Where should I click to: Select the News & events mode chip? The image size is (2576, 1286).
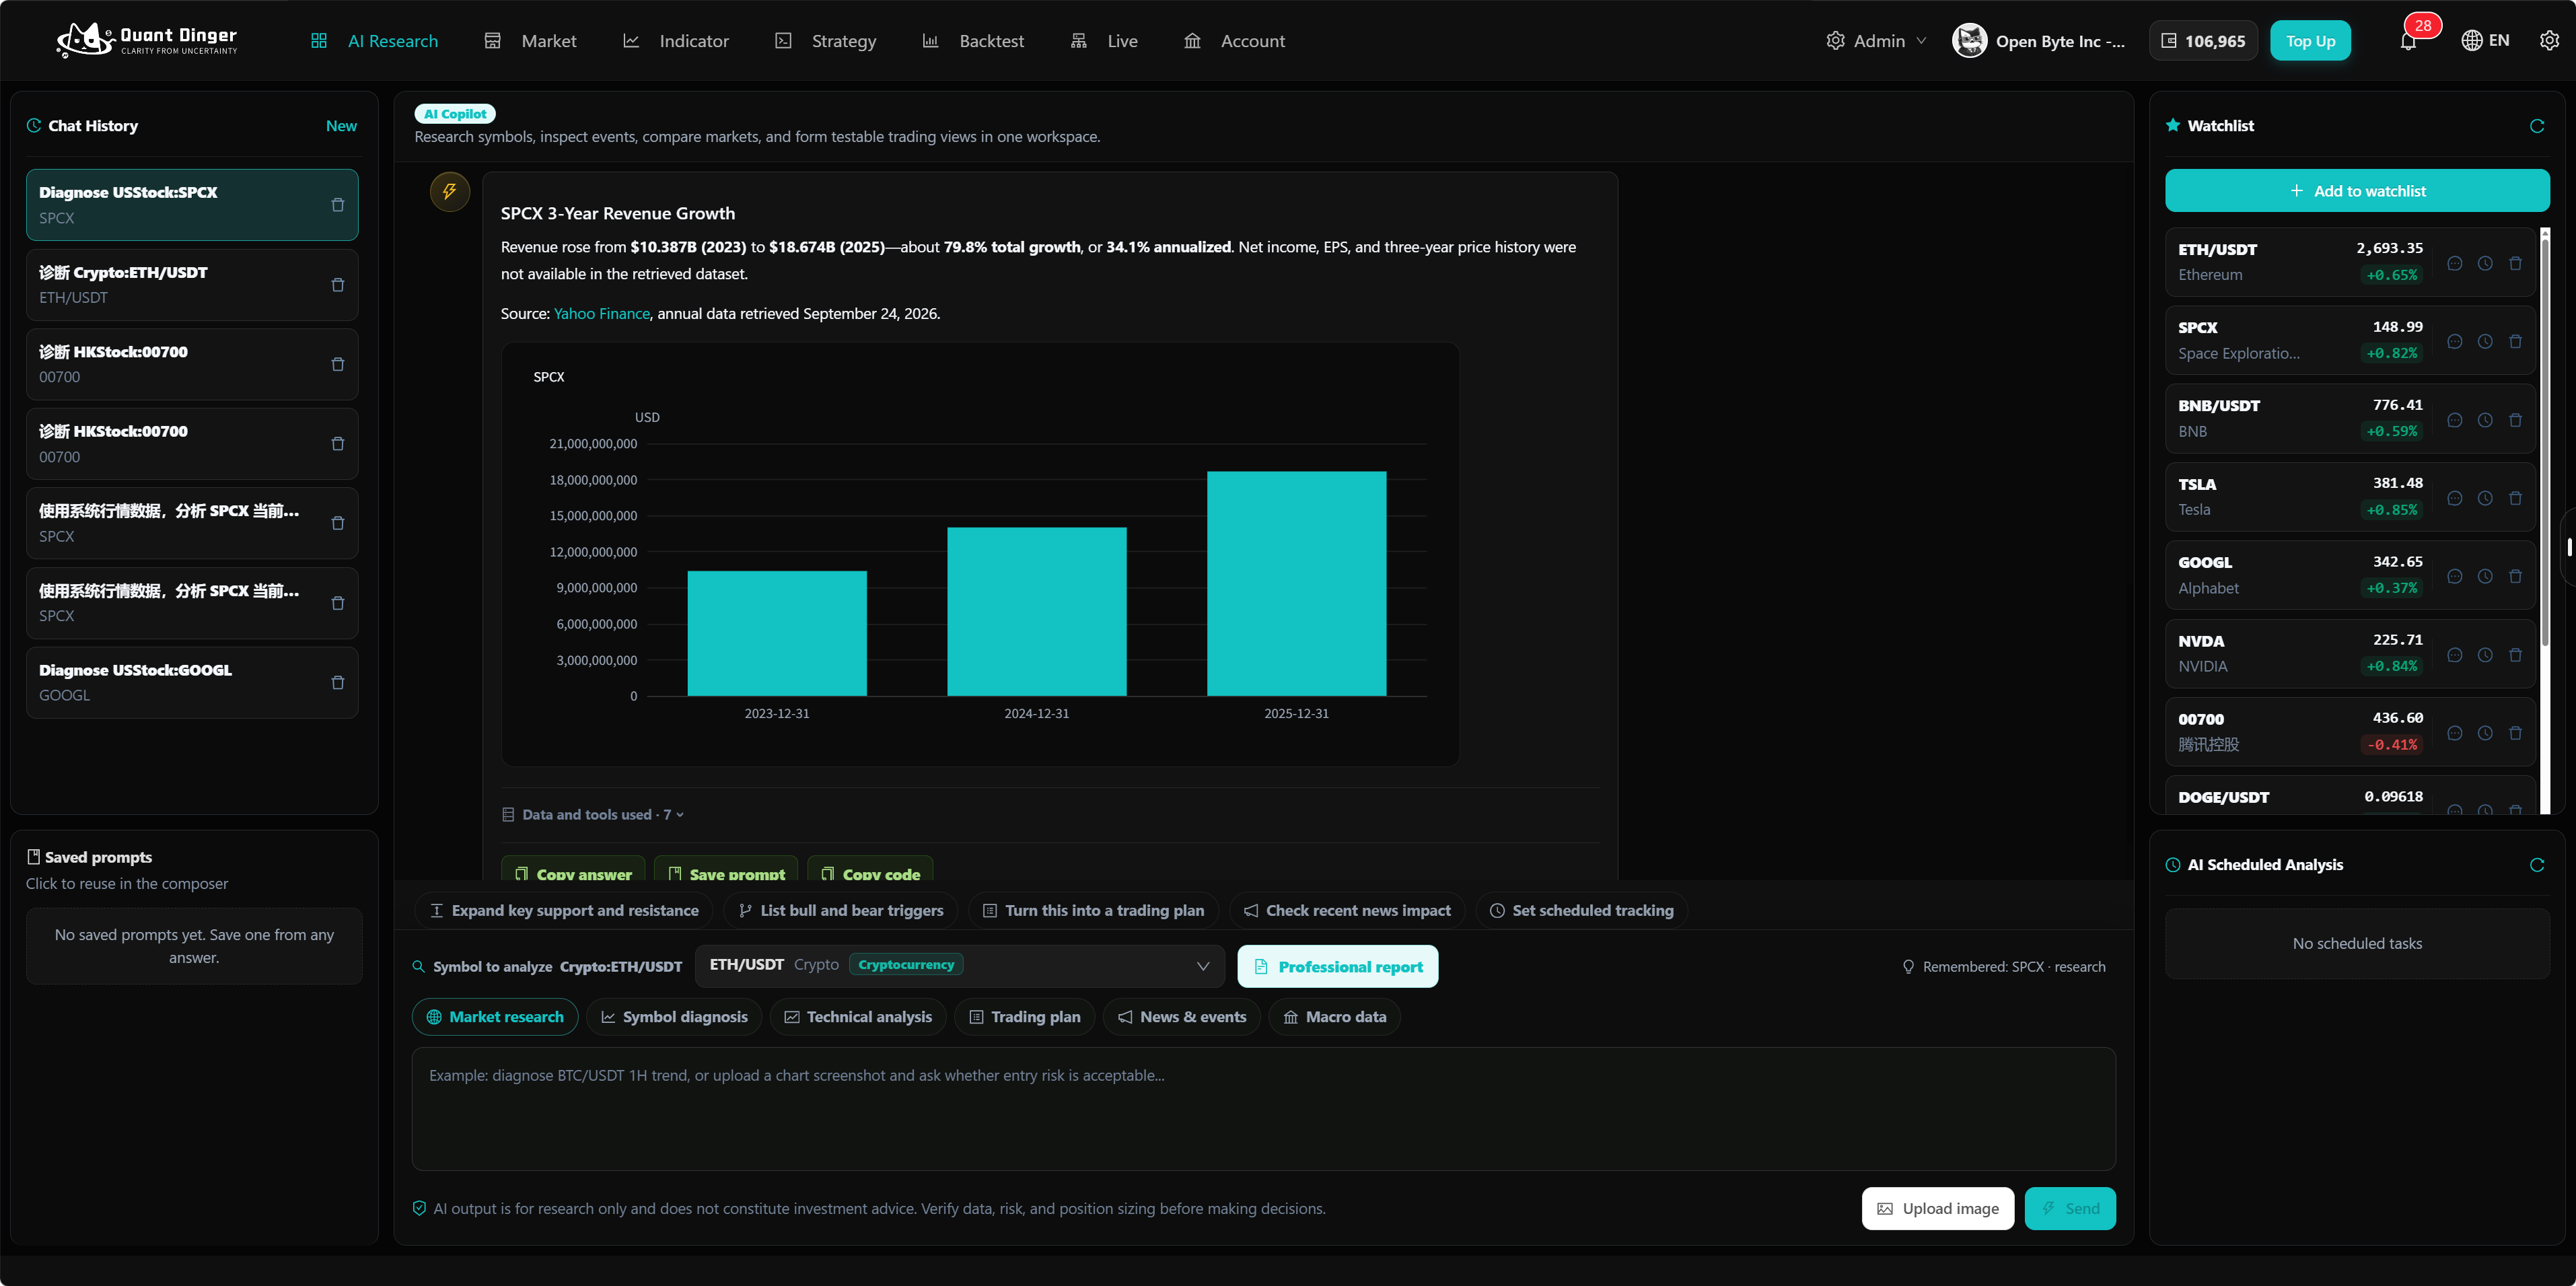tap(1182, 1017)
